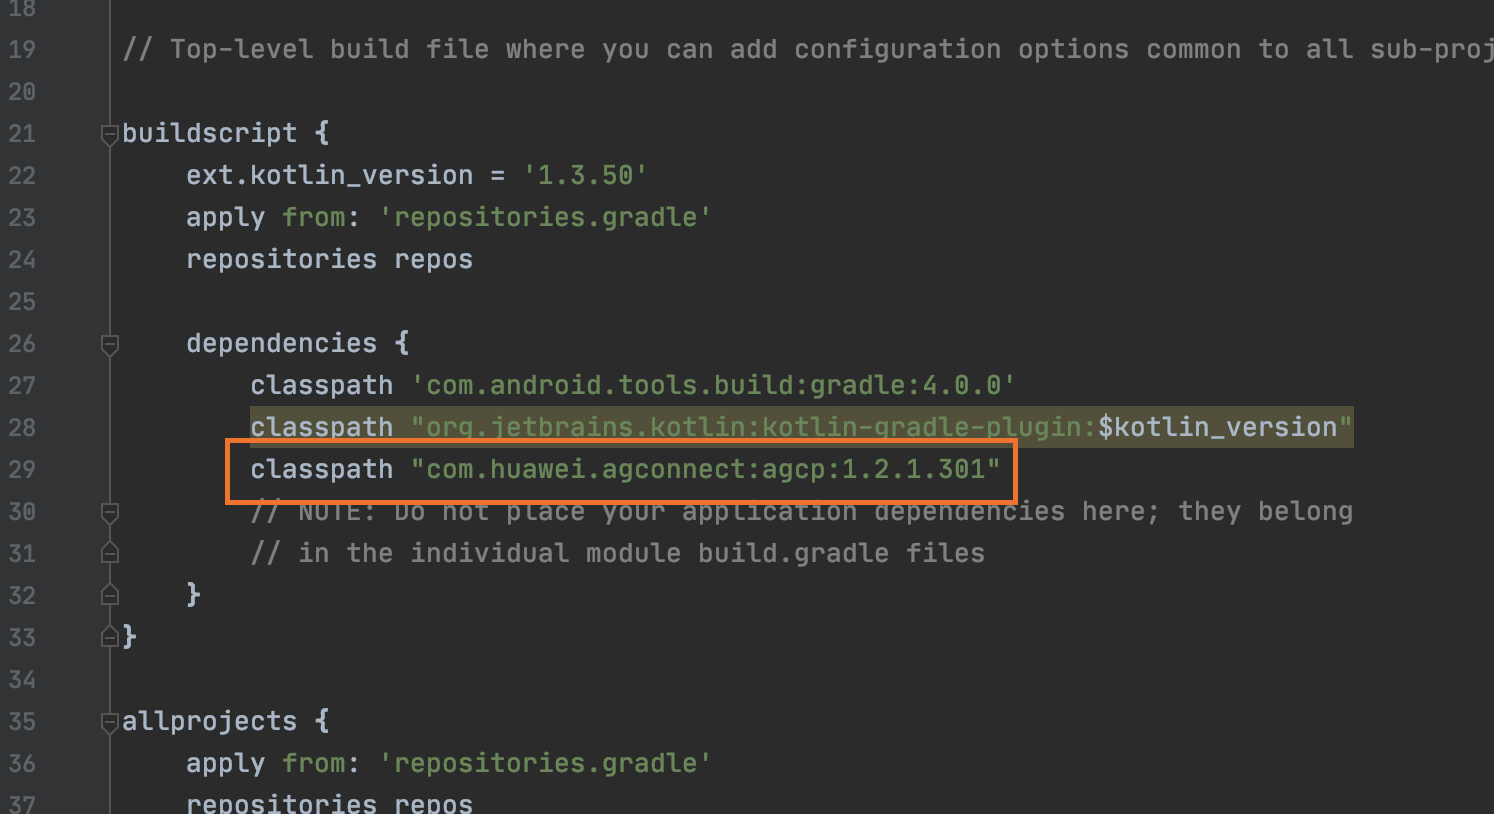Click 'repositories.gradle' string inside allprojects
The width and height of the screenshot is (1494, 814).
click(545, 764)
